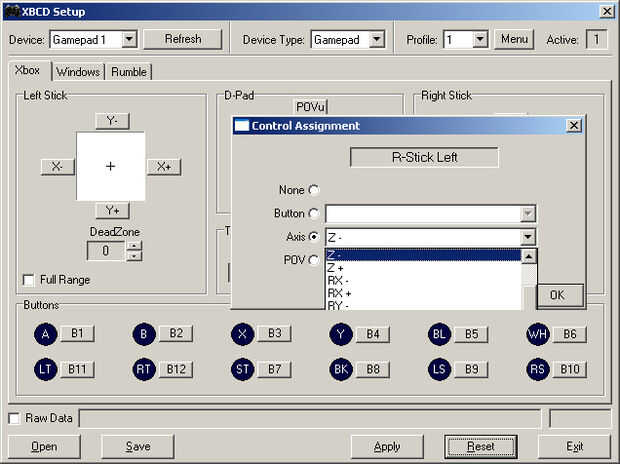The height and width of the screenshot is (464, 620).
Task: Click the Left Stick X+ mapping button
Action: click(164, 167)
